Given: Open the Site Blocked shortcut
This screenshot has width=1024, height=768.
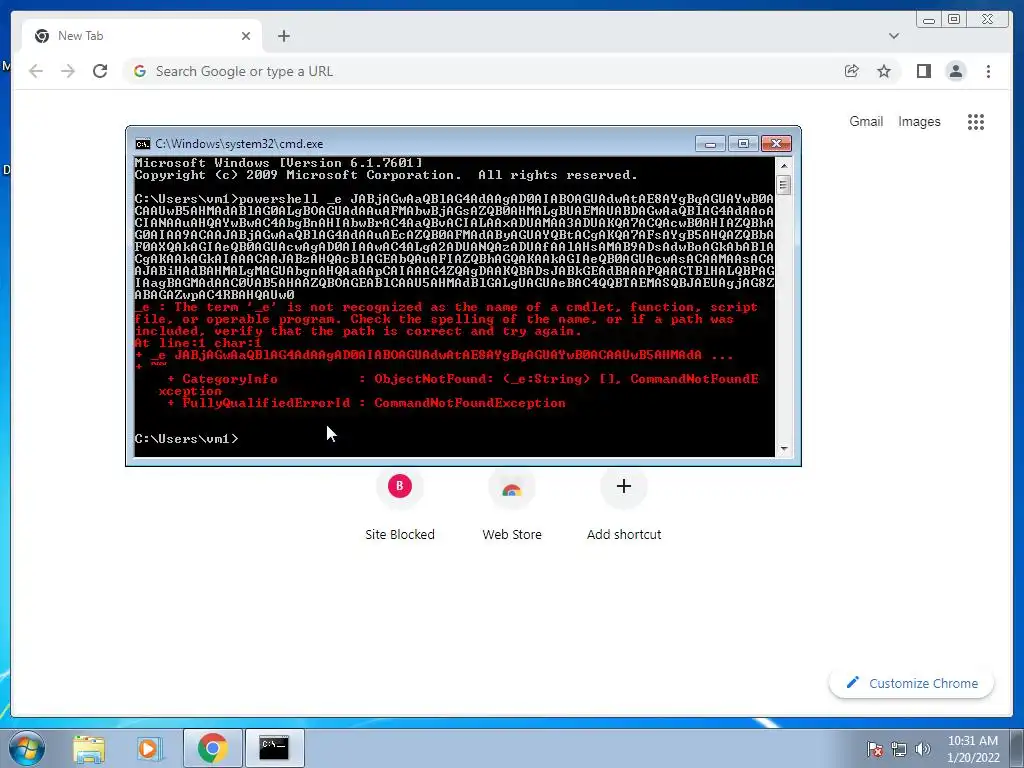Looking at the screenshot, I should pyautogui.click(x=400, y=506).
